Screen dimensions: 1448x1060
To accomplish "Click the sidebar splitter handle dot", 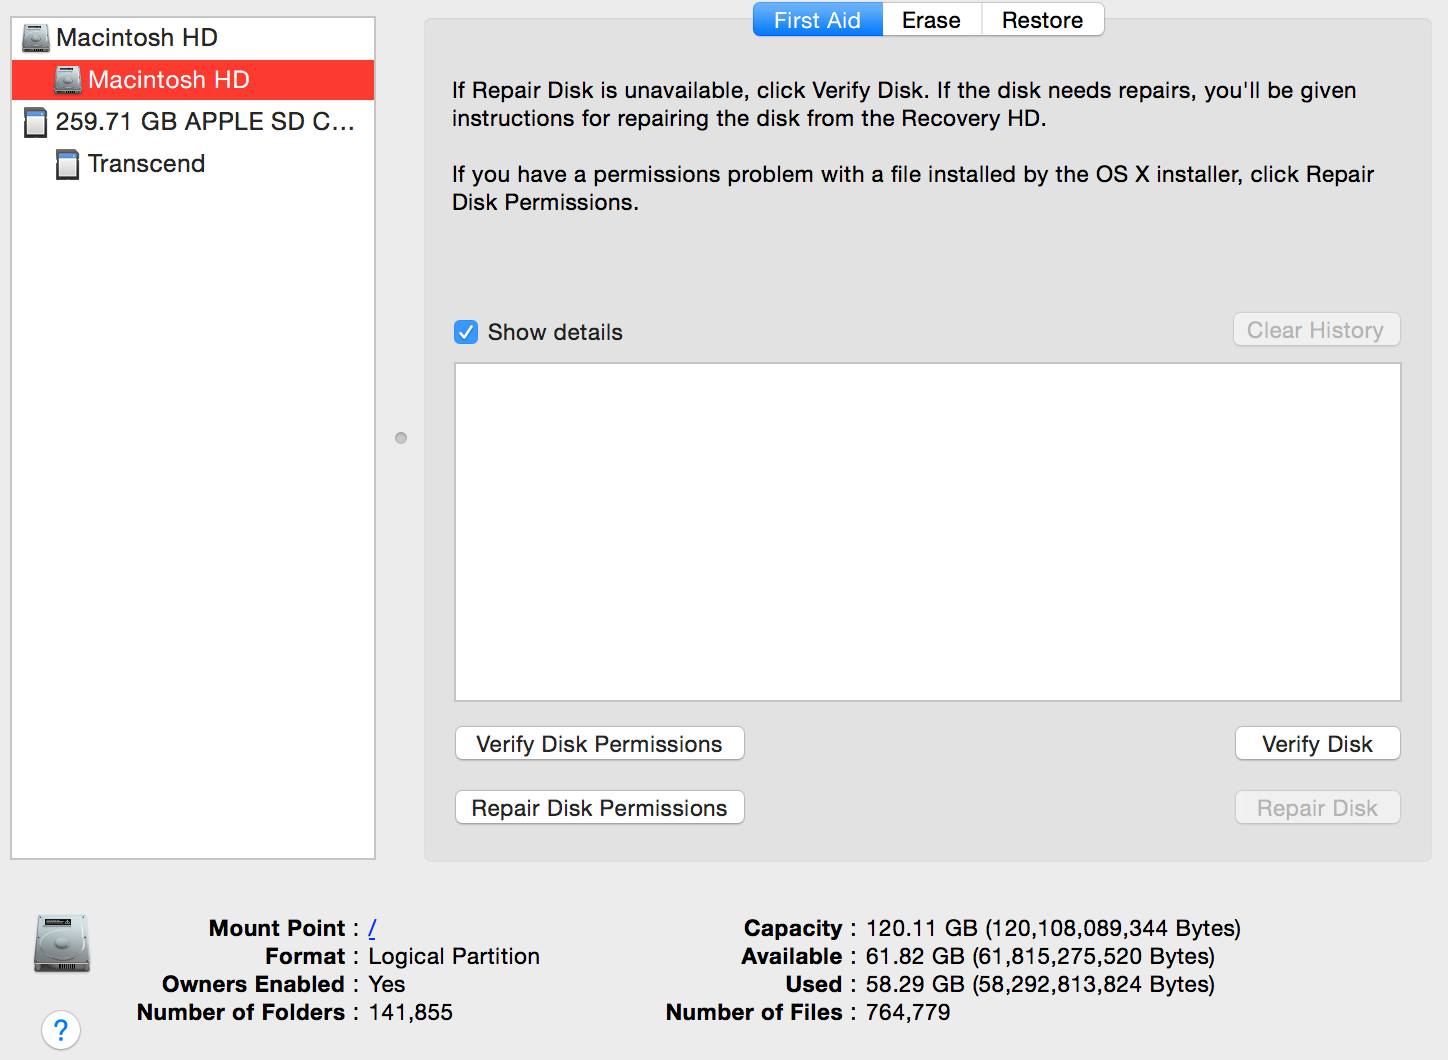I will tap(401, 438).
